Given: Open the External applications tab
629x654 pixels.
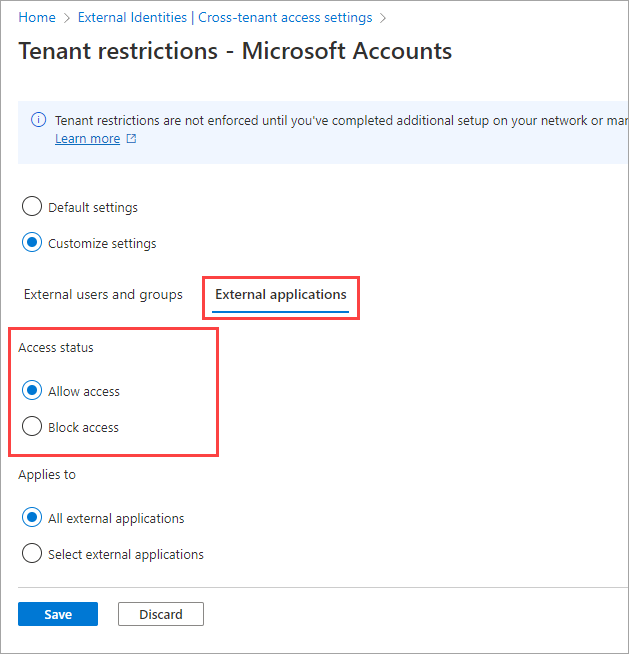Looking at the screenshot, I should point(281,295).
